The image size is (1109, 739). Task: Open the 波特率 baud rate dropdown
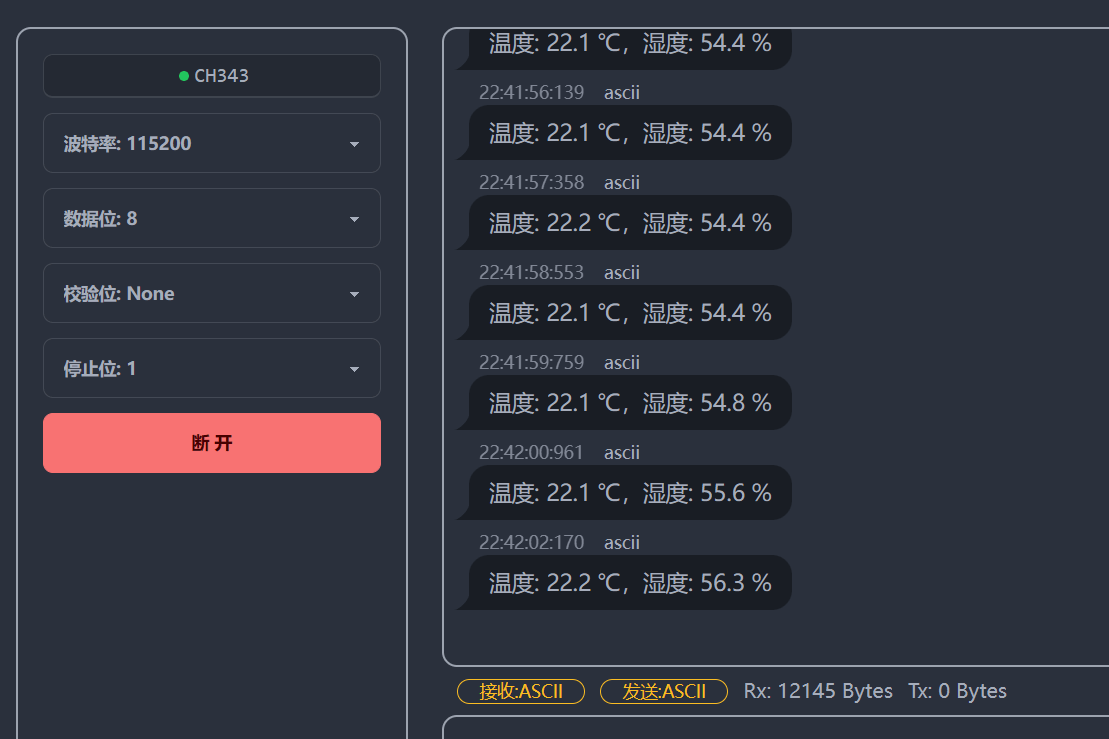point(211,143)
